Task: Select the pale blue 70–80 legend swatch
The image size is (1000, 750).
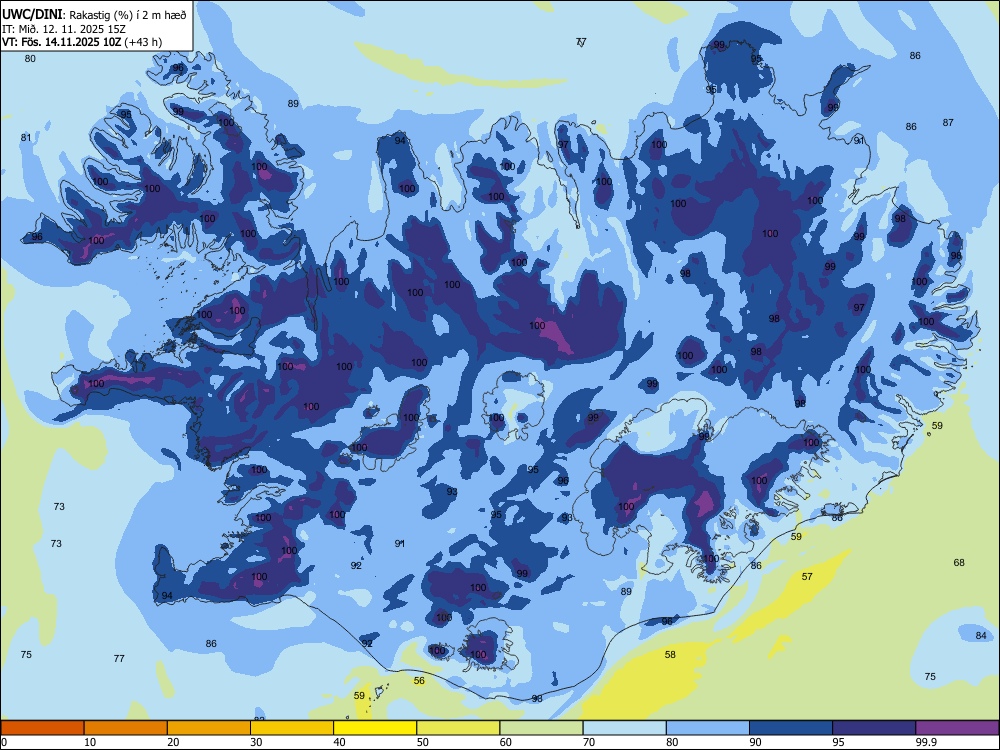Action: tap(624, 728)
